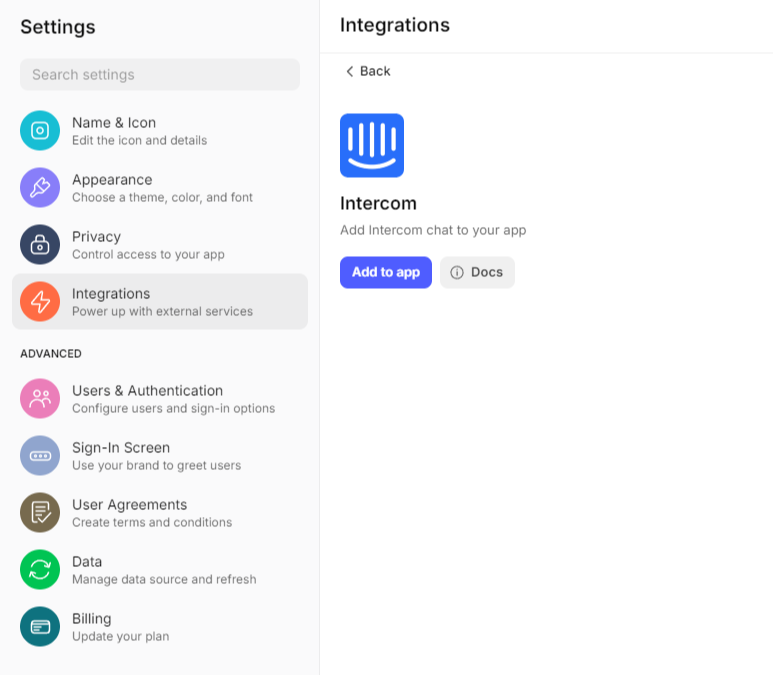Open the green Data refresh icon
The image size is (773, 675).
point(40,569)
